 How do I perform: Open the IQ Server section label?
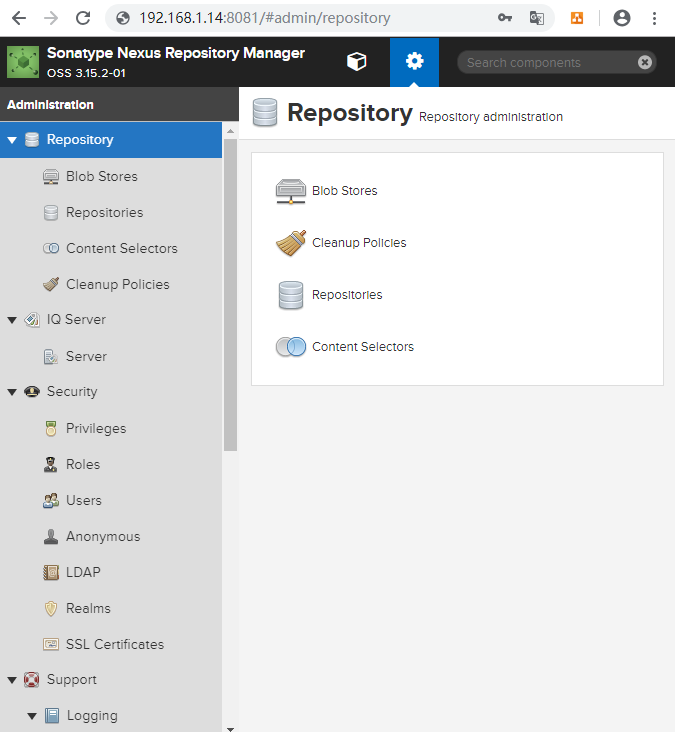76,319
